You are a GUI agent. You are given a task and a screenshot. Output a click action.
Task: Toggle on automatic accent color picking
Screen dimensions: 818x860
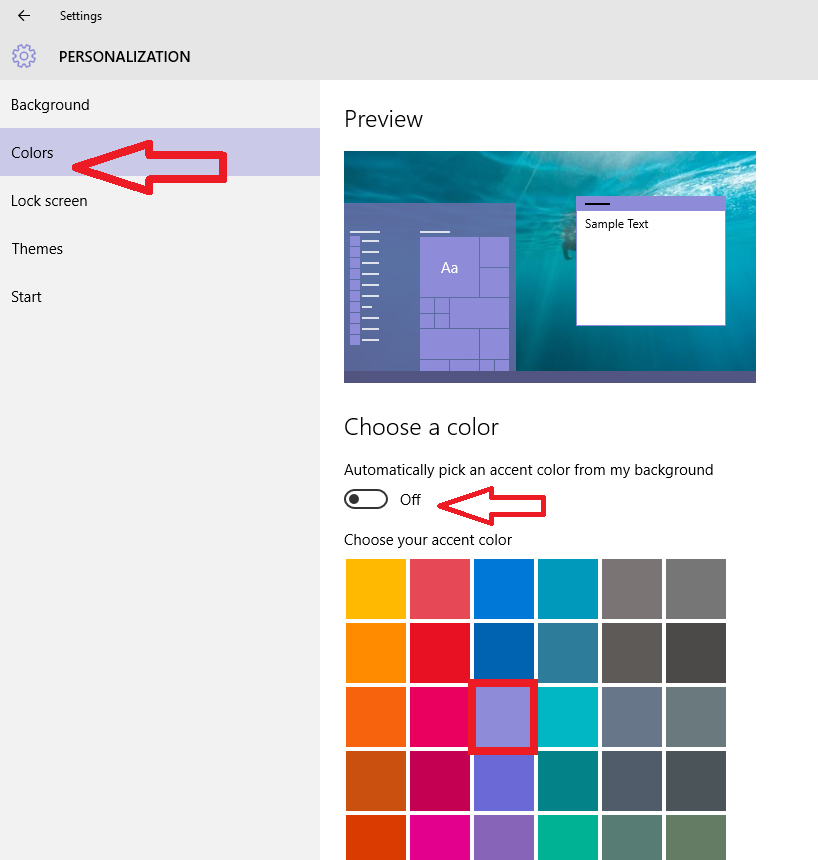click(x=365, y=498)
